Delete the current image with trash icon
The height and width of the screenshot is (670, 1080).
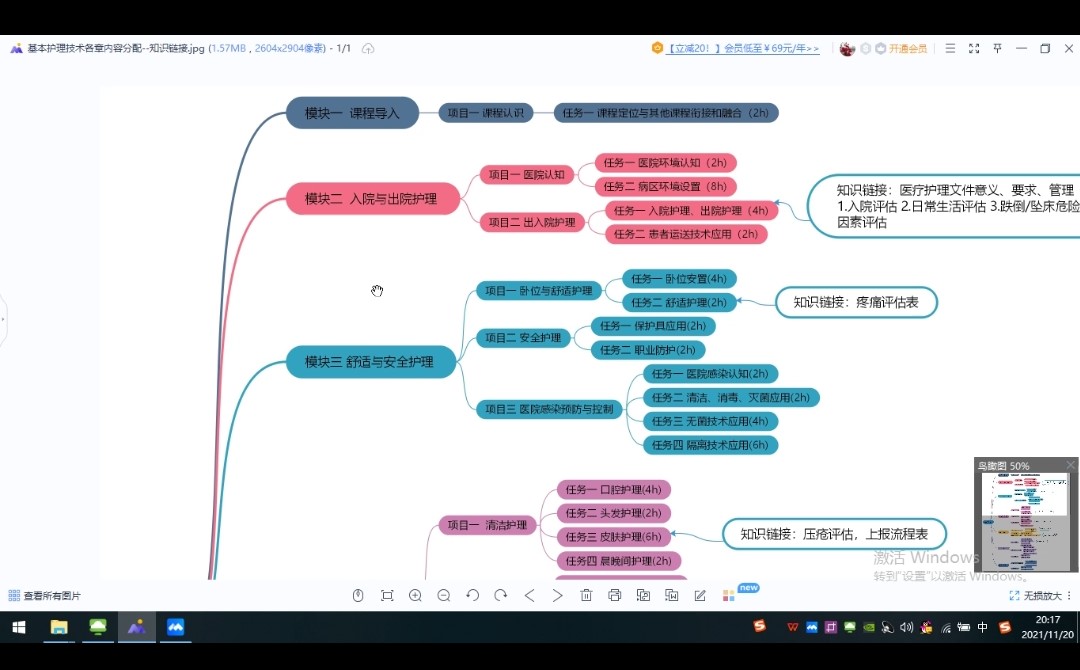tap(586, 596)
